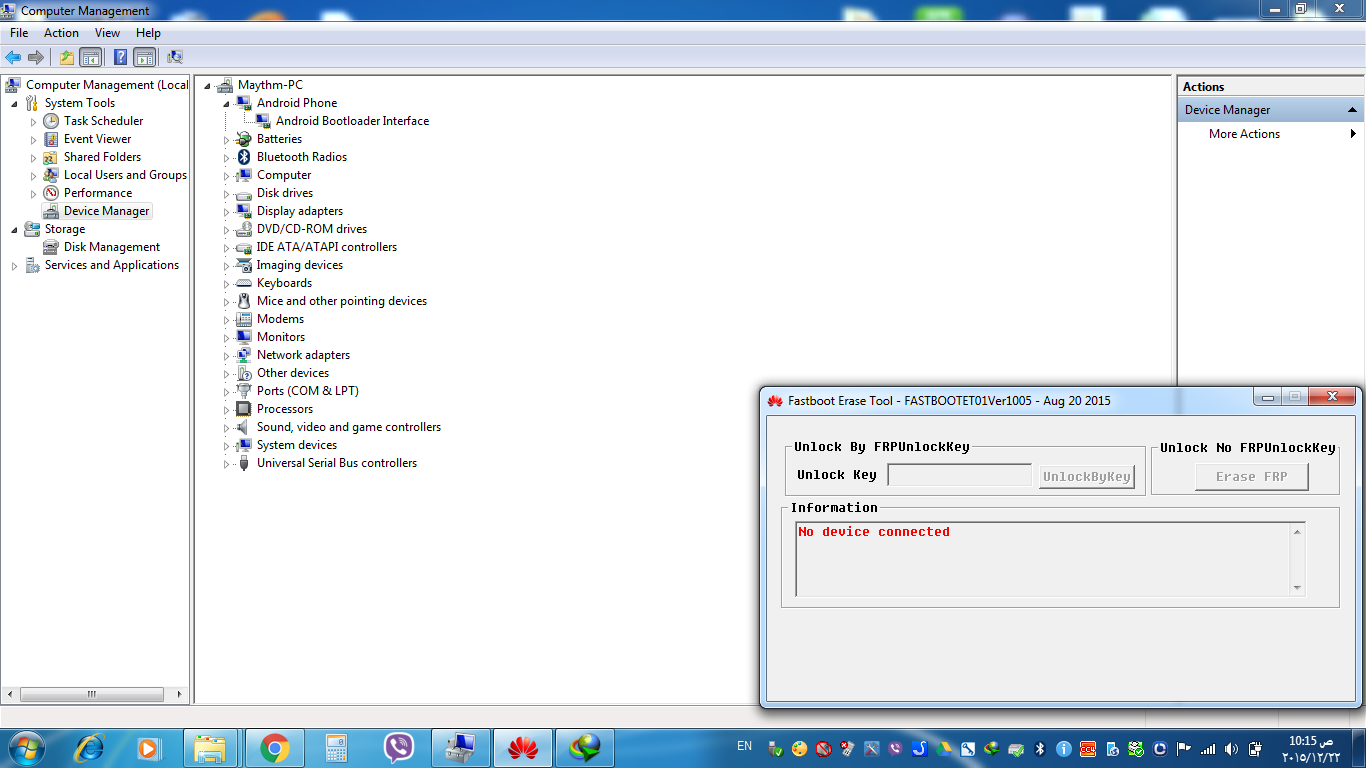
Task: Open the Windows Start menu
Action: click(x=25, y=747)
